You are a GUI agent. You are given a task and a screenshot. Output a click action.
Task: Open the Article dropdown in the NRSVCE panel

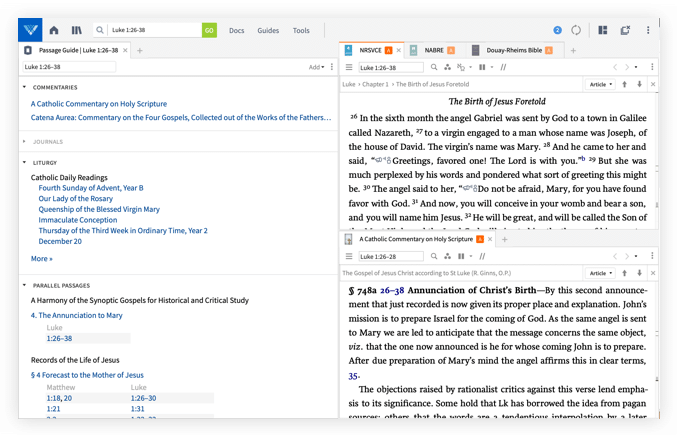(x=600, y=85)
